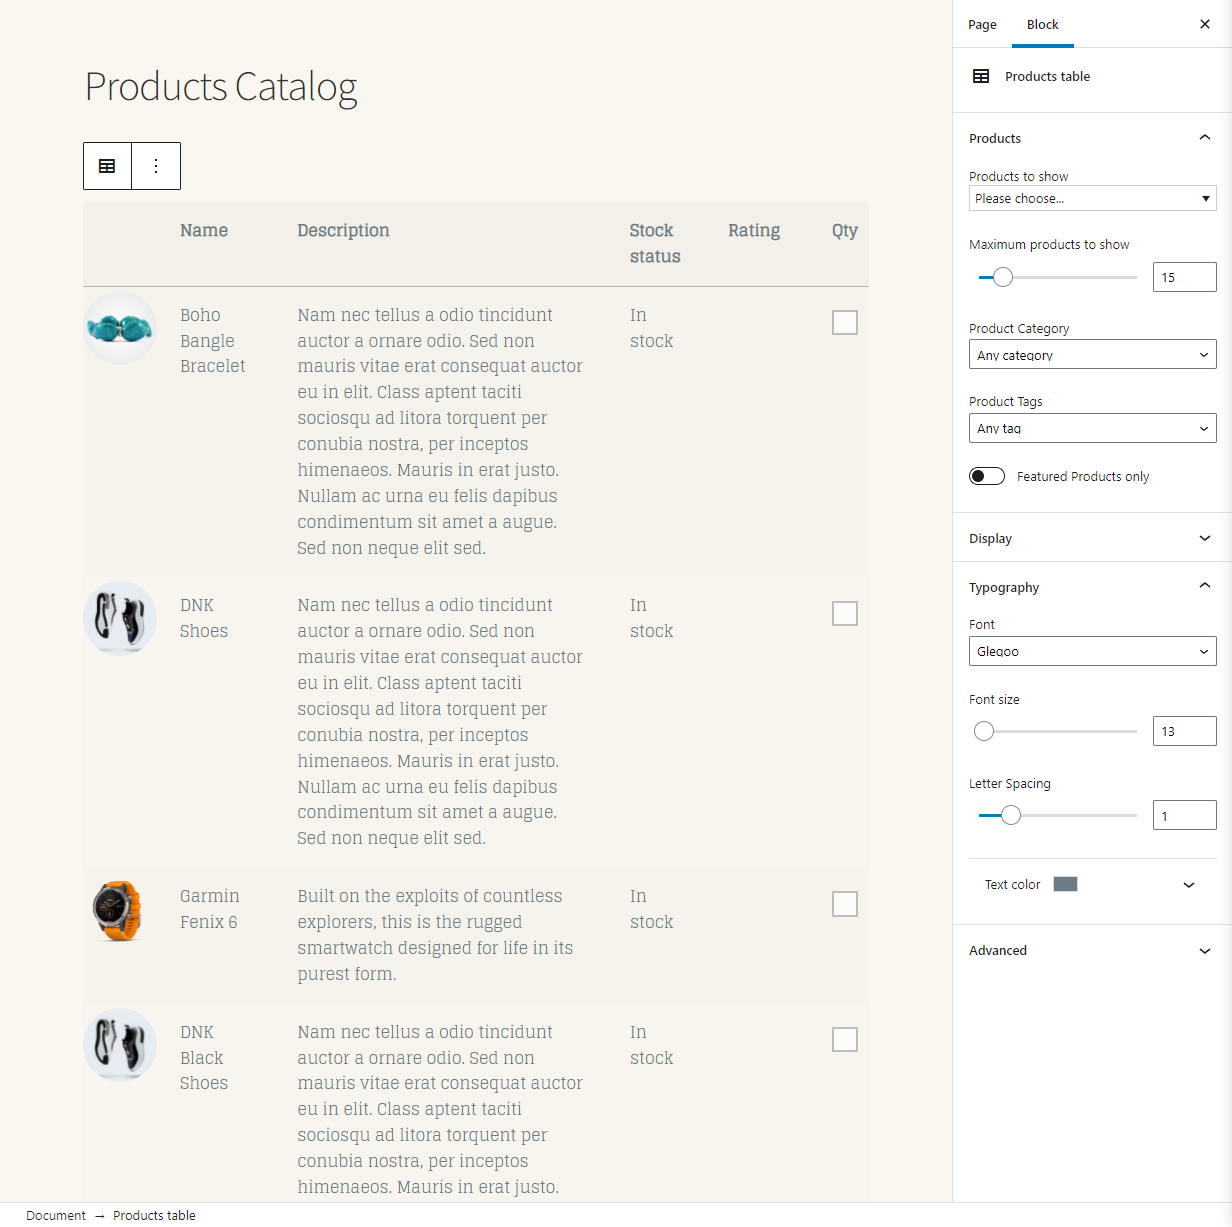Image resolution: width=1232 pixels, height=1227 pixels.
Task: Click the DNK Black Shoes product thumbnail
Action: point(120,1045)
